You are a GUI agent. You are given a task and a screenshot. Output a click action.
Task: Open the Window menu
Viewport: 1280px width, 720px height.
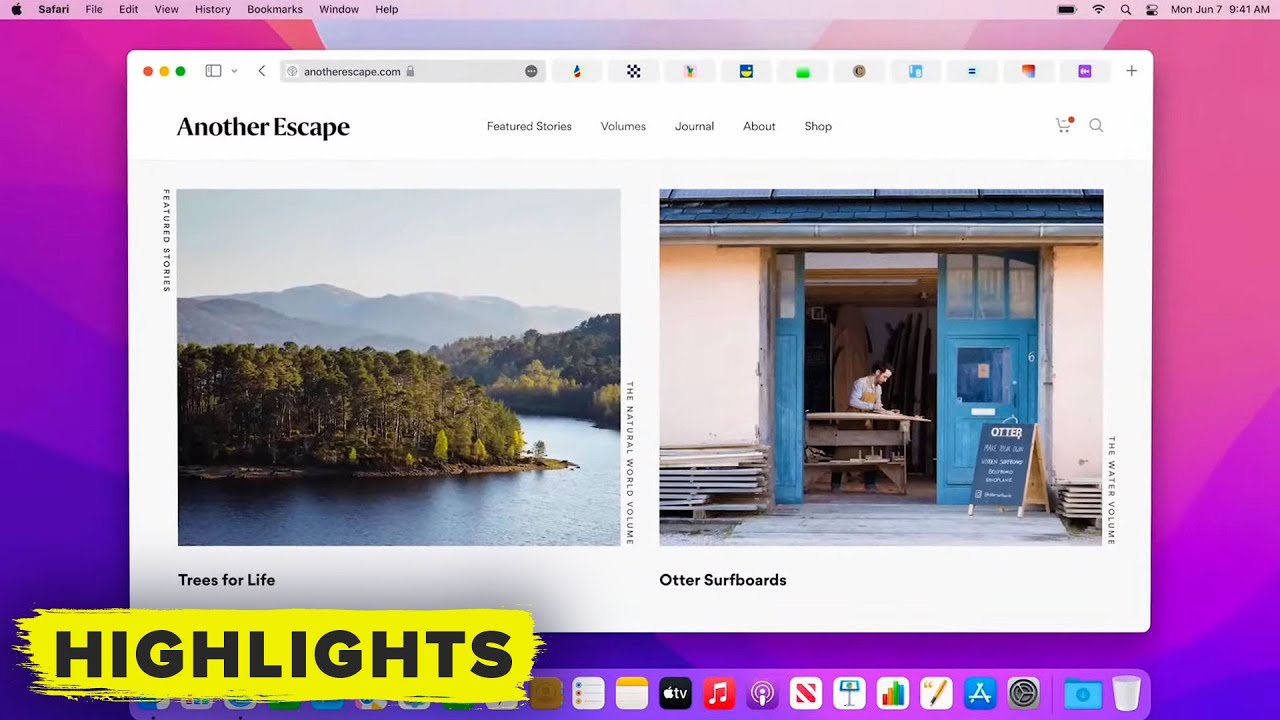pos(339,9)
